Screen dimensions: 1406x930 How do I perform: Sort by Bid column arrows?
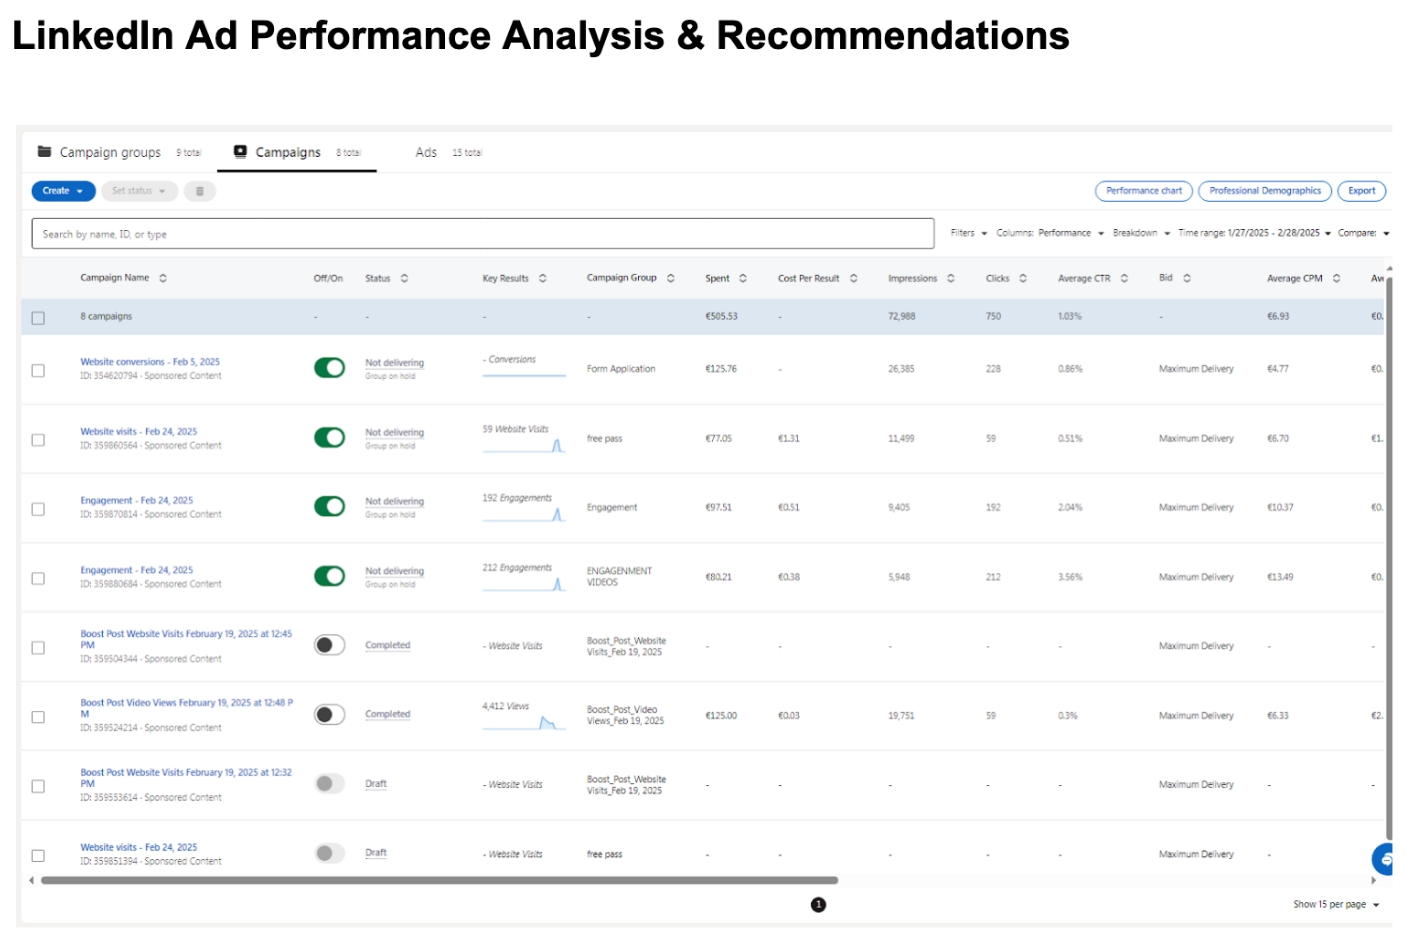coord(1186,278)
